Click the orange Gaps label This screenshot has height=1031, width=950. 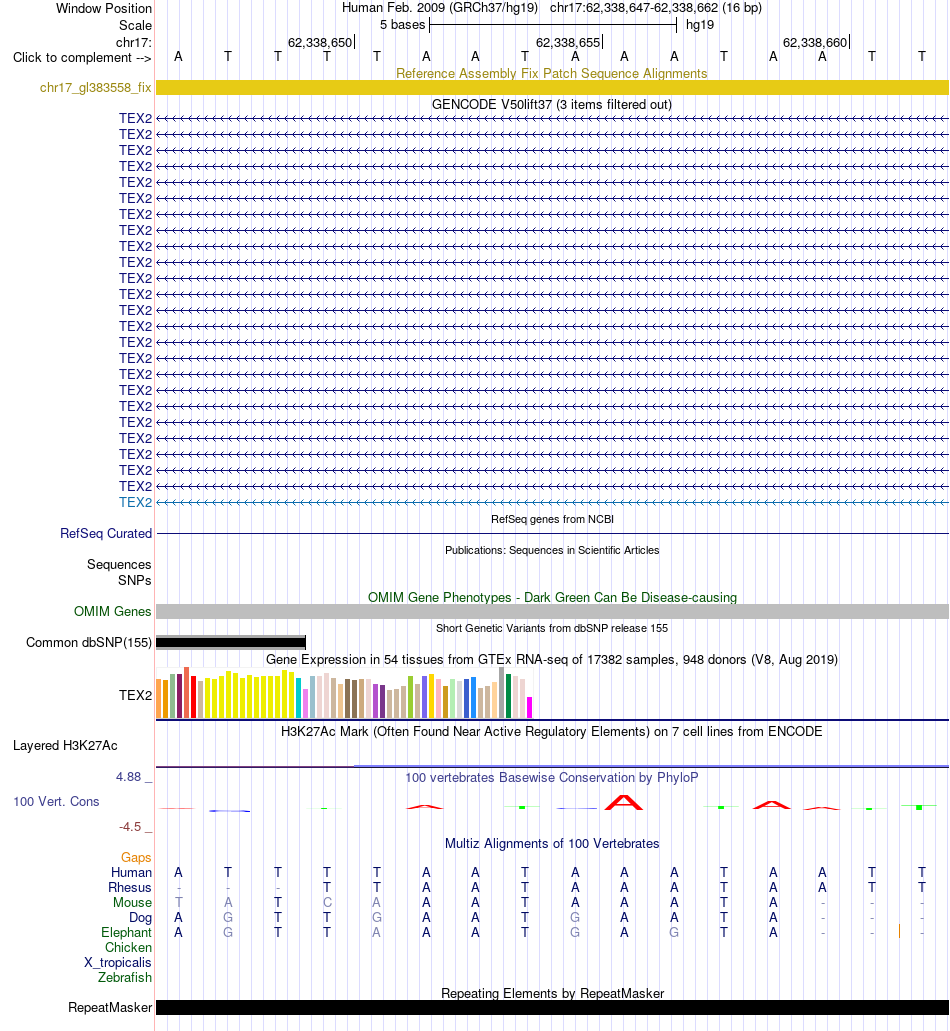(136, 857)
